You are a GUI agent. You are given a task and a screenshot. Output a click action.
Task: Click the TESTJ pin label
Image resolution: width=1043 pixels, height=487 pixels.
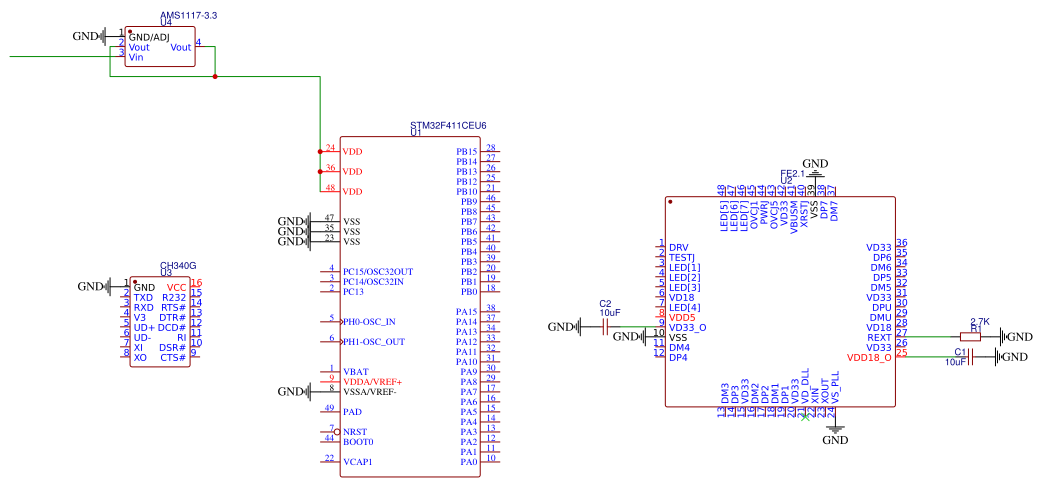tap(682, 257)
